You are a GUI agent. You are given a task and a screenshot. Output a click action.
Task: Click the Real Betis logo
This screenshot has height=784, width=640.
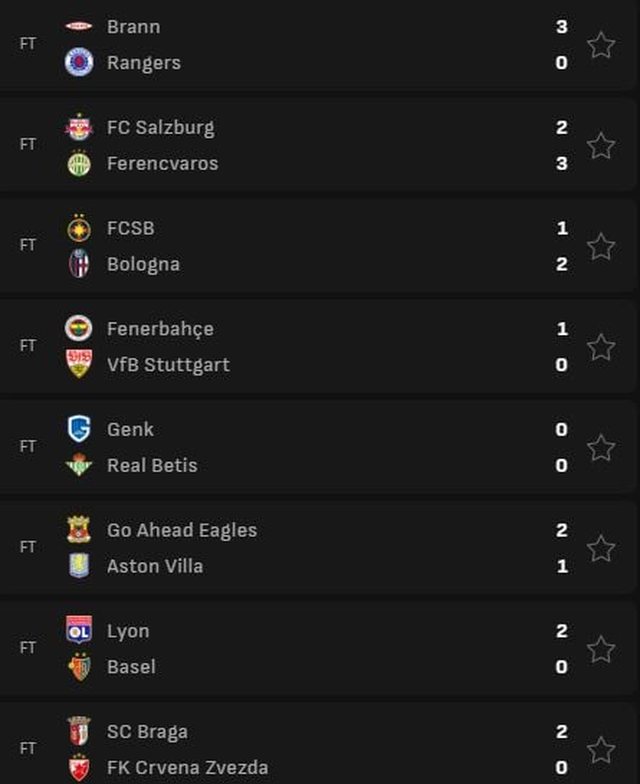(x=79, y=465)
